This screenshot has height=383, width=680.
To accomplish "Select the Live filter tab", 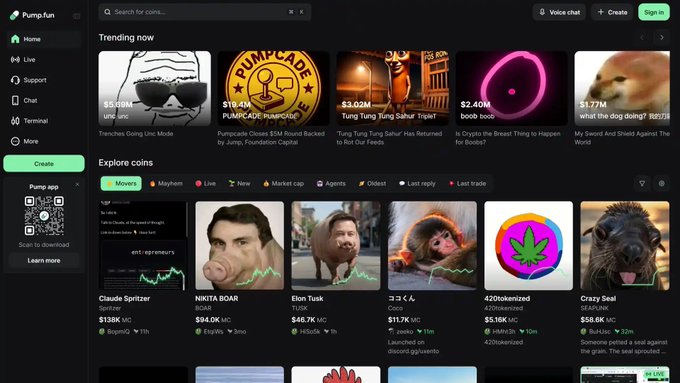I will [x=206, y=183].
